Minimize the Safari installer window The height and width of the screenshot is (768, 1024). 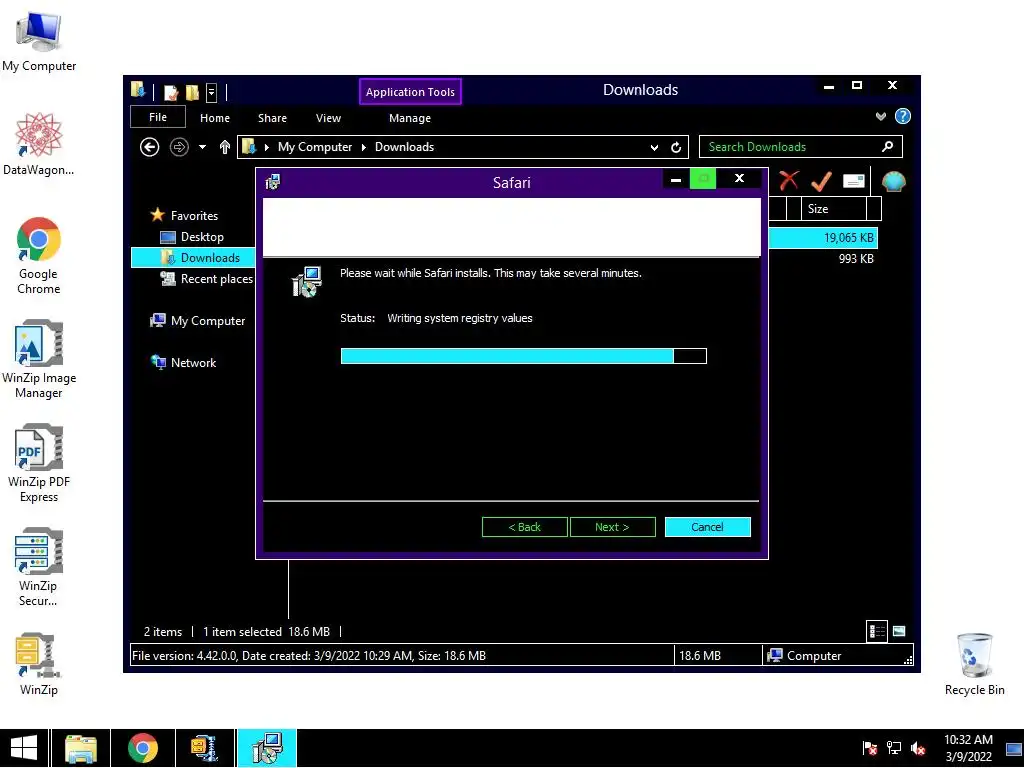[x=676, y=179]
